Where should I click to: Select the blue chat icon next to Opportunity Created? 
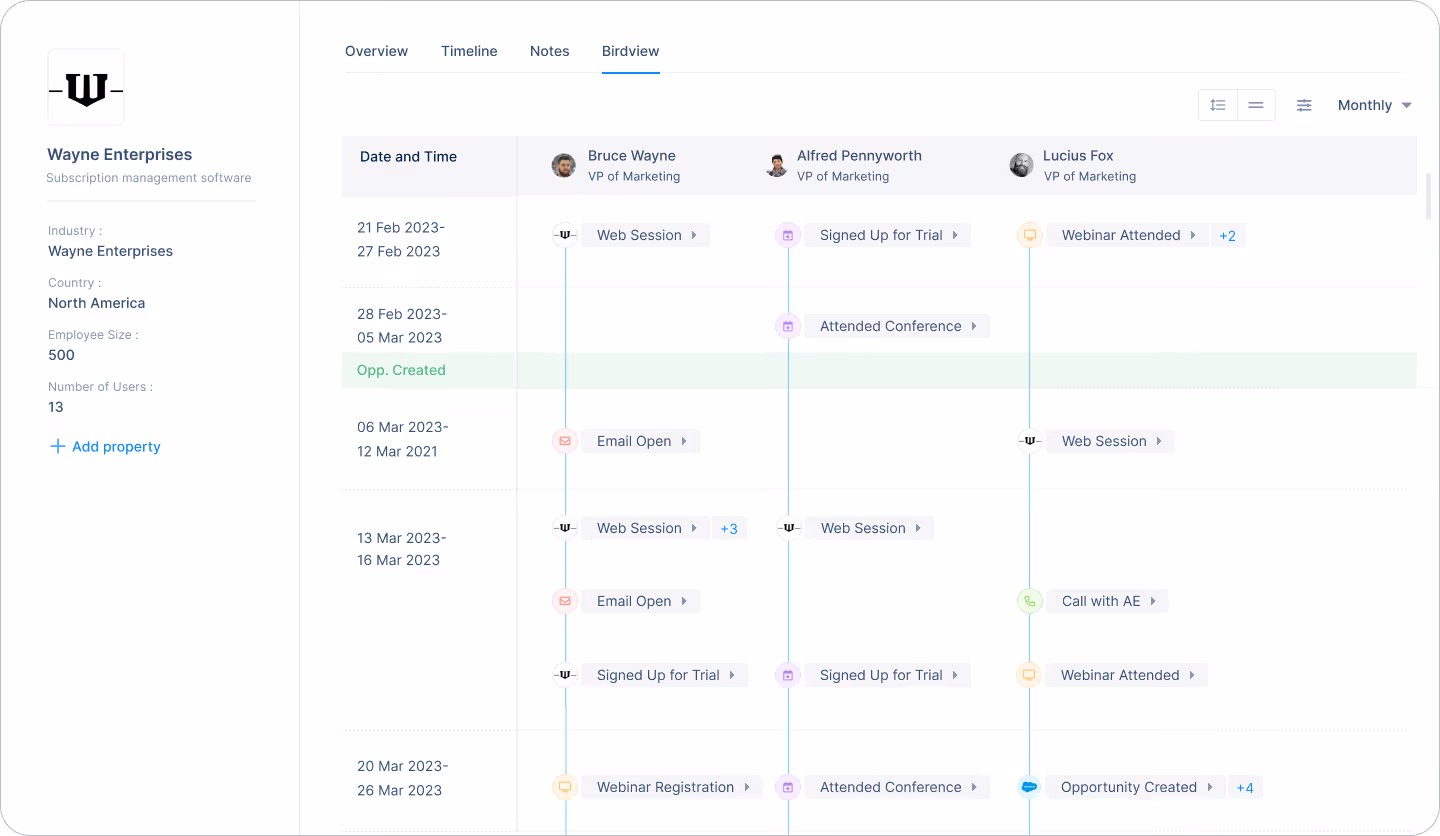[1030, 787]
